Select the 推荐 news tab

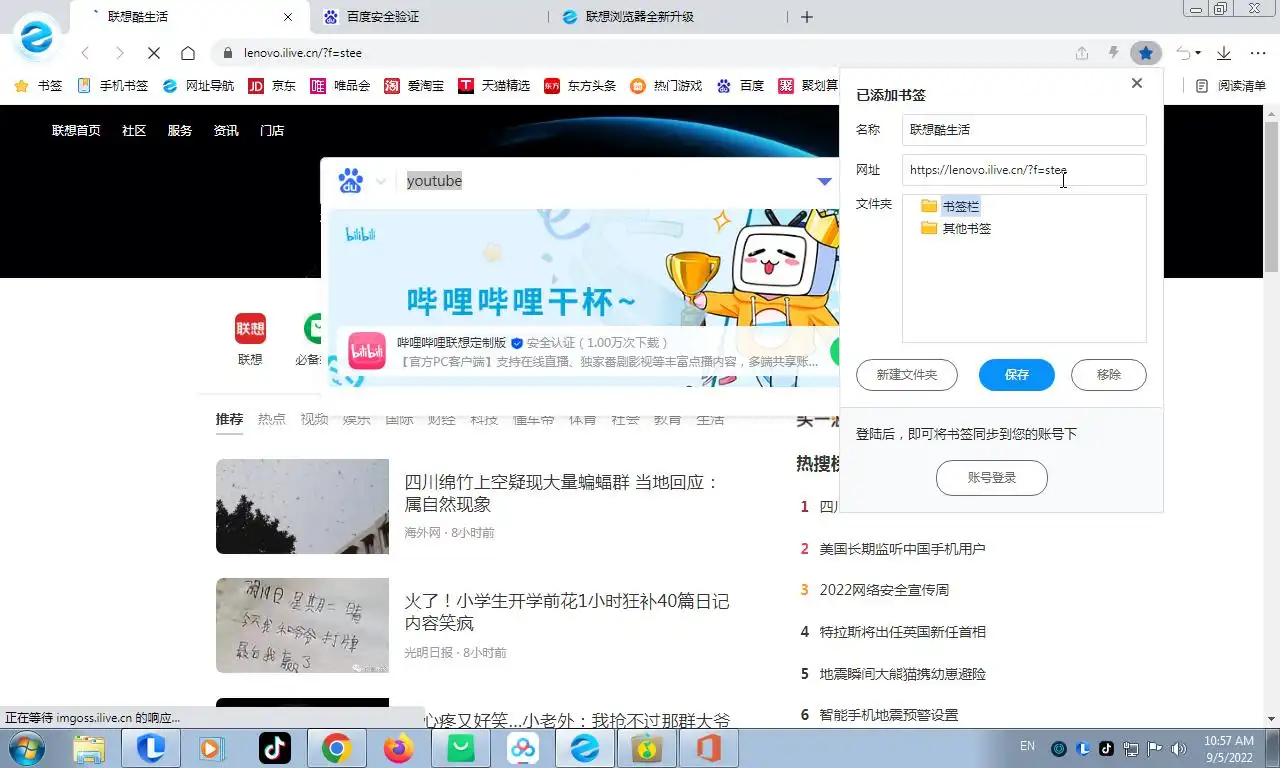[x=229, y=419]
